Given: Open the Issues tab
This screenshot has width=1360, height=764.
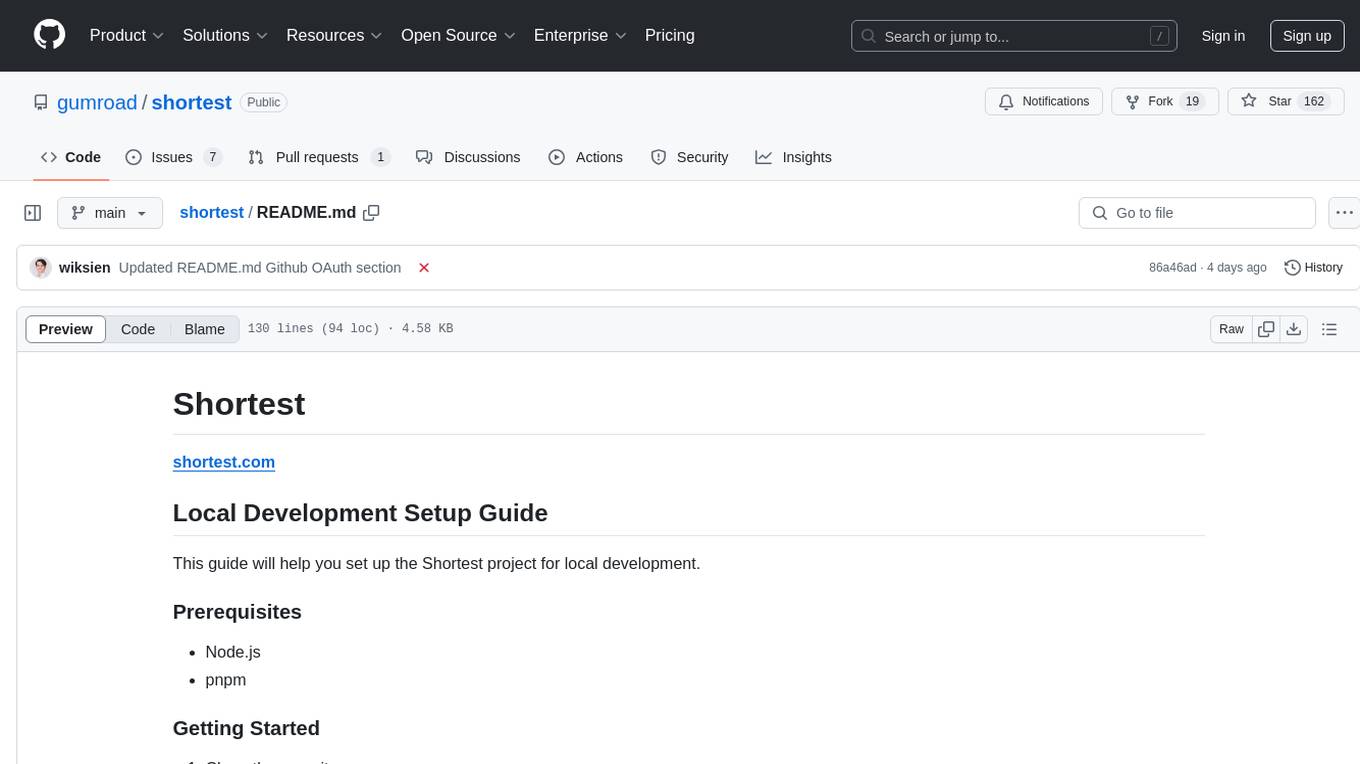Looking at the screenshot, I should 173,157.
